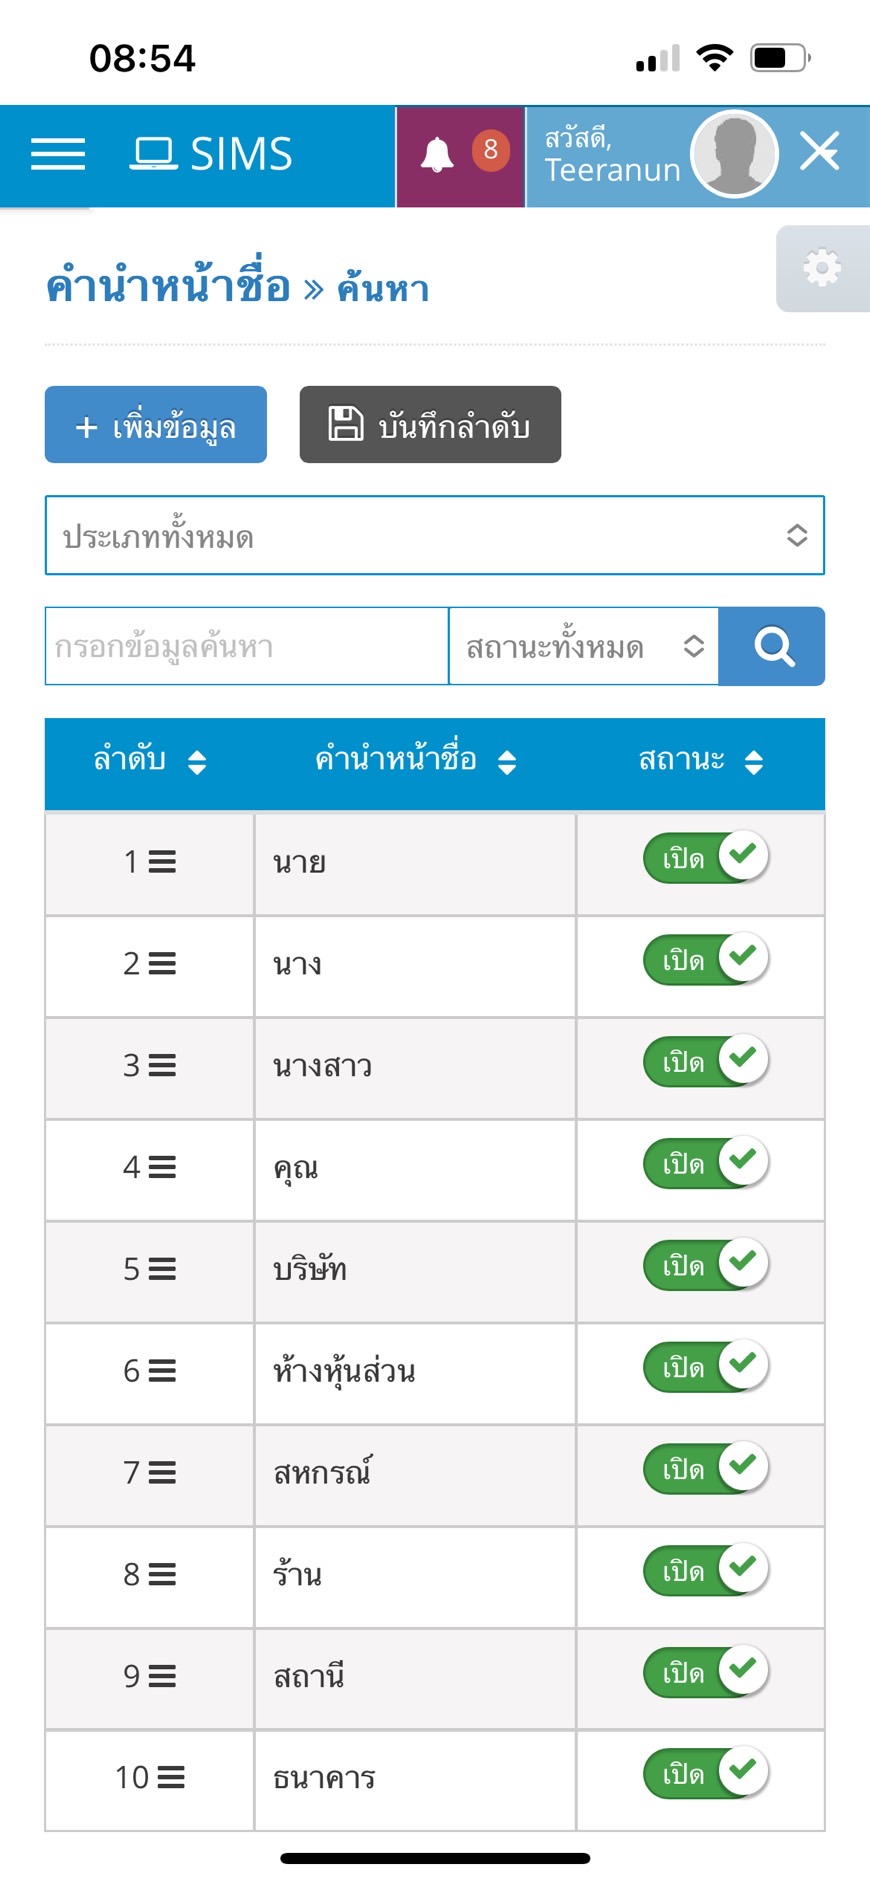Screen dimensions: 870x1882
Task: Tap the Teeranun profile avatar
Action: pos(735,154)
